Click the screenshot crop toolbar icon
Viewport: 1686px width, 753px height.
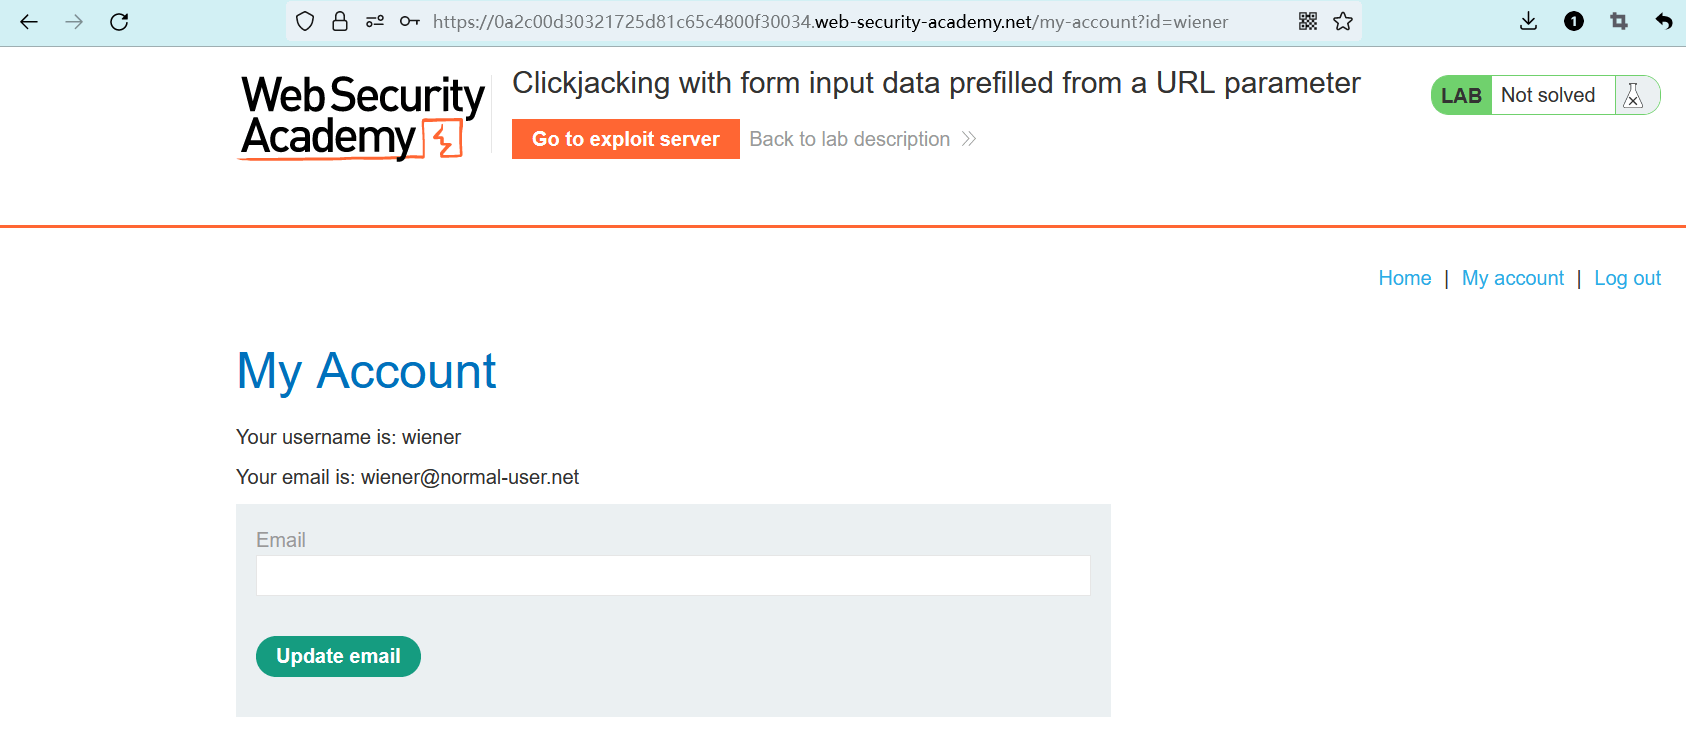click(x=1619, y=22)
